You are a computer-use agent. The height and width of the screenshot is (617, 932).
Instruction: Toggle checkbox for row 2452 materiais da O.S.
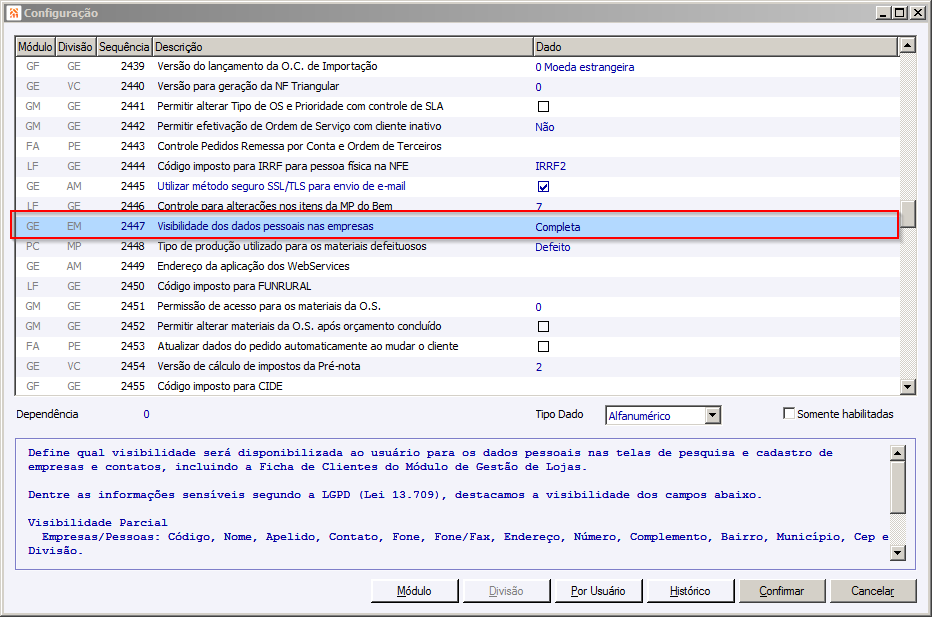(x=543, y=326)
